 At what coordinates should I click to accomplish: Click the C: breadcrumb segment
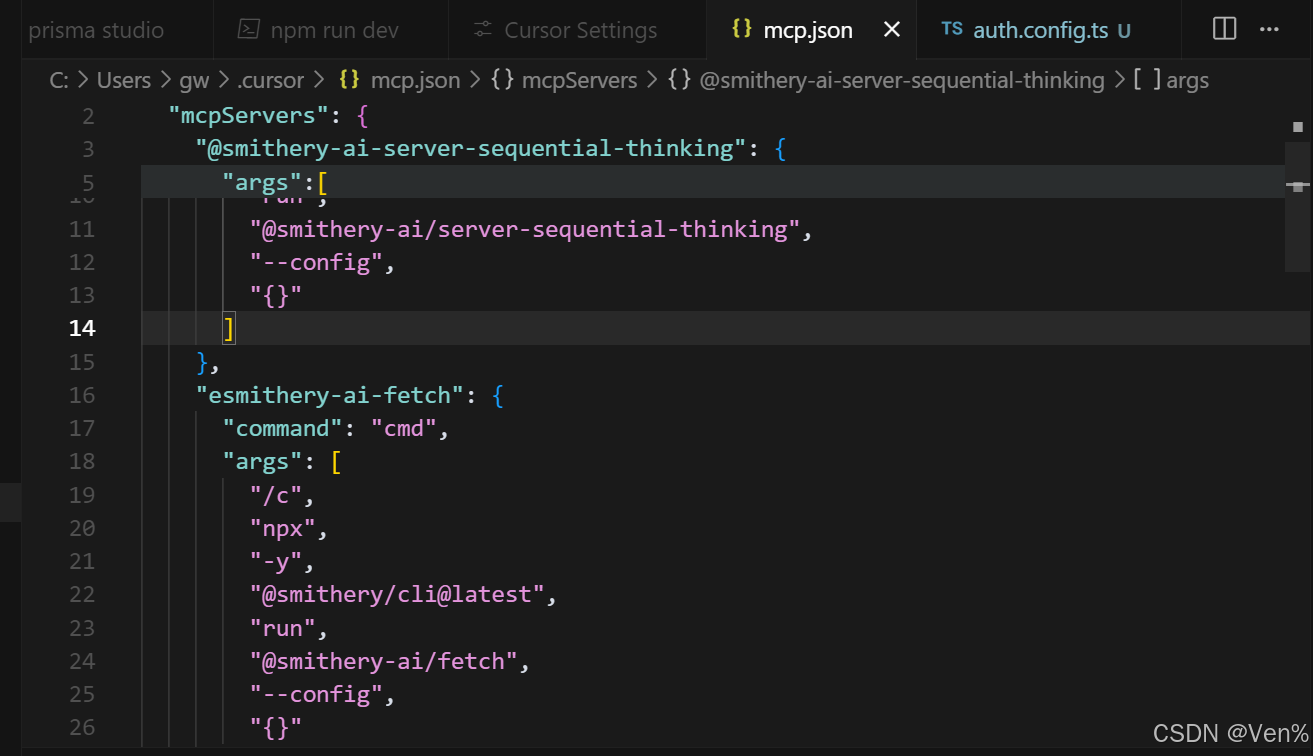coord(58,80)
